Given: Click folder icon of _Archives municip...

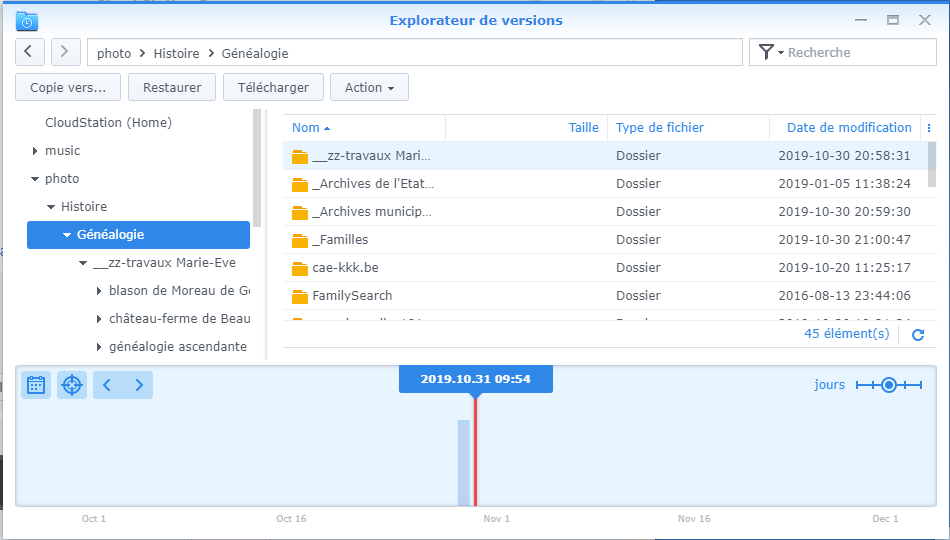Looking at the screenshot, I should pos(300,212).
